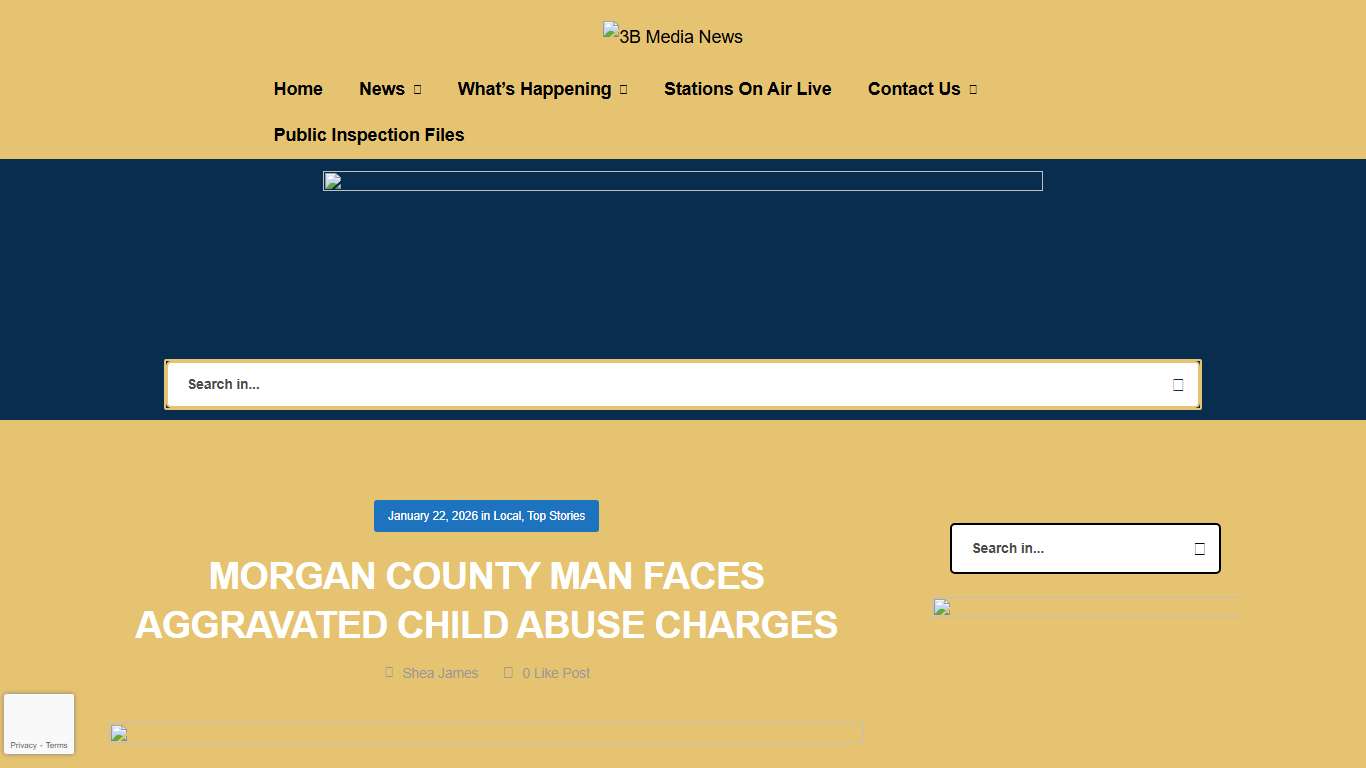
Task: Open Google's Privacy link
Action: (x=23, y=745)
